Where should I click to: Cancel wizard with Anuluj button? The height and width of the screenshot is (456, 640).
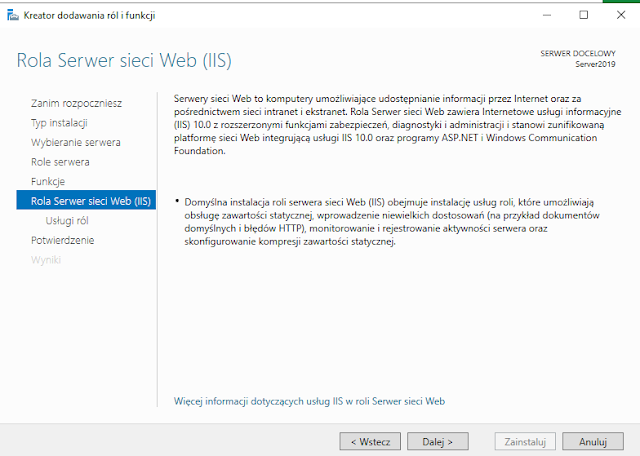tap(593, 442)
